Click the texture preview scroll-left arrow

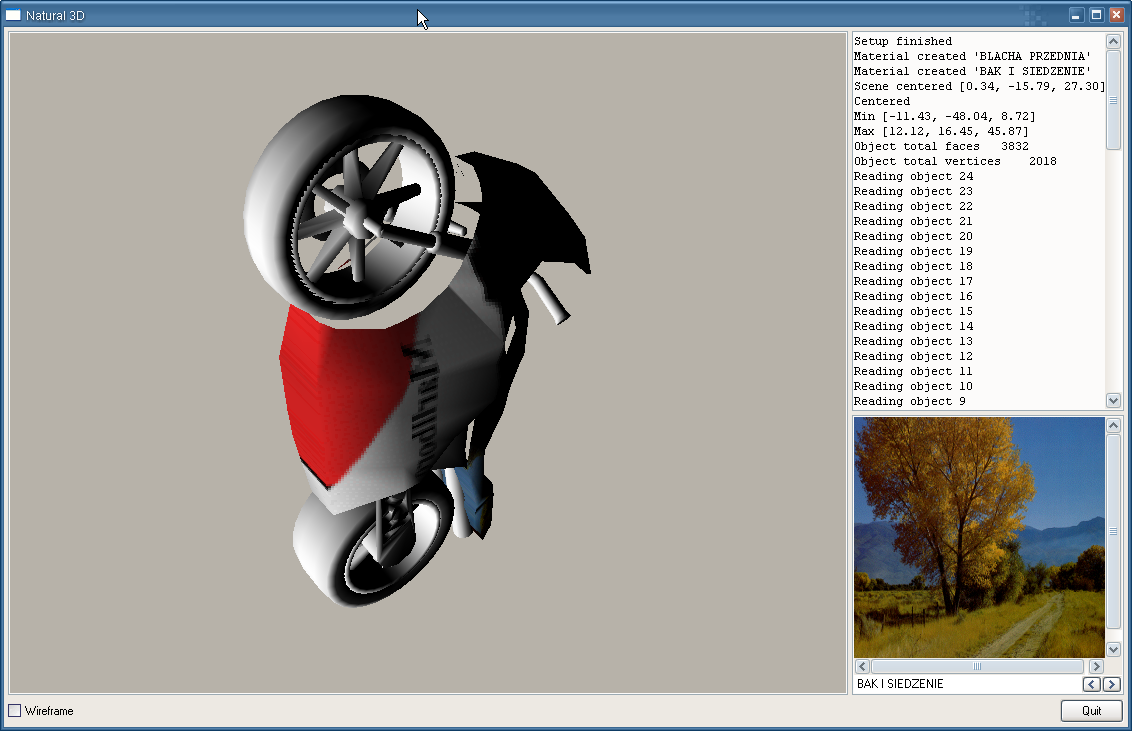coord(862,666)
